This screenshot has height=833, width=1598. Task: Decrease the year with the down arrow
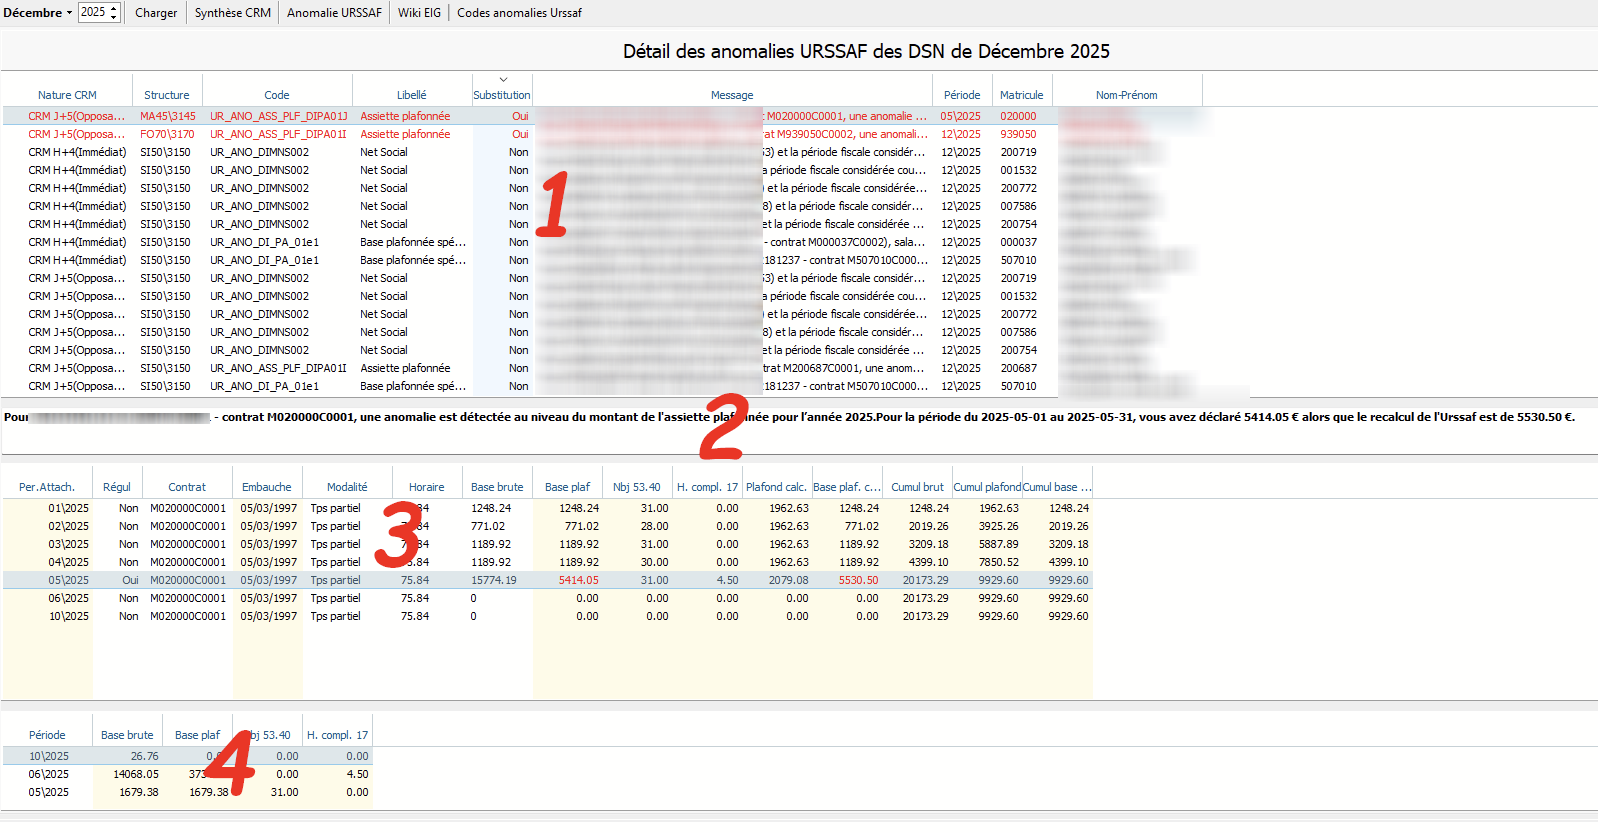(114, 17)
